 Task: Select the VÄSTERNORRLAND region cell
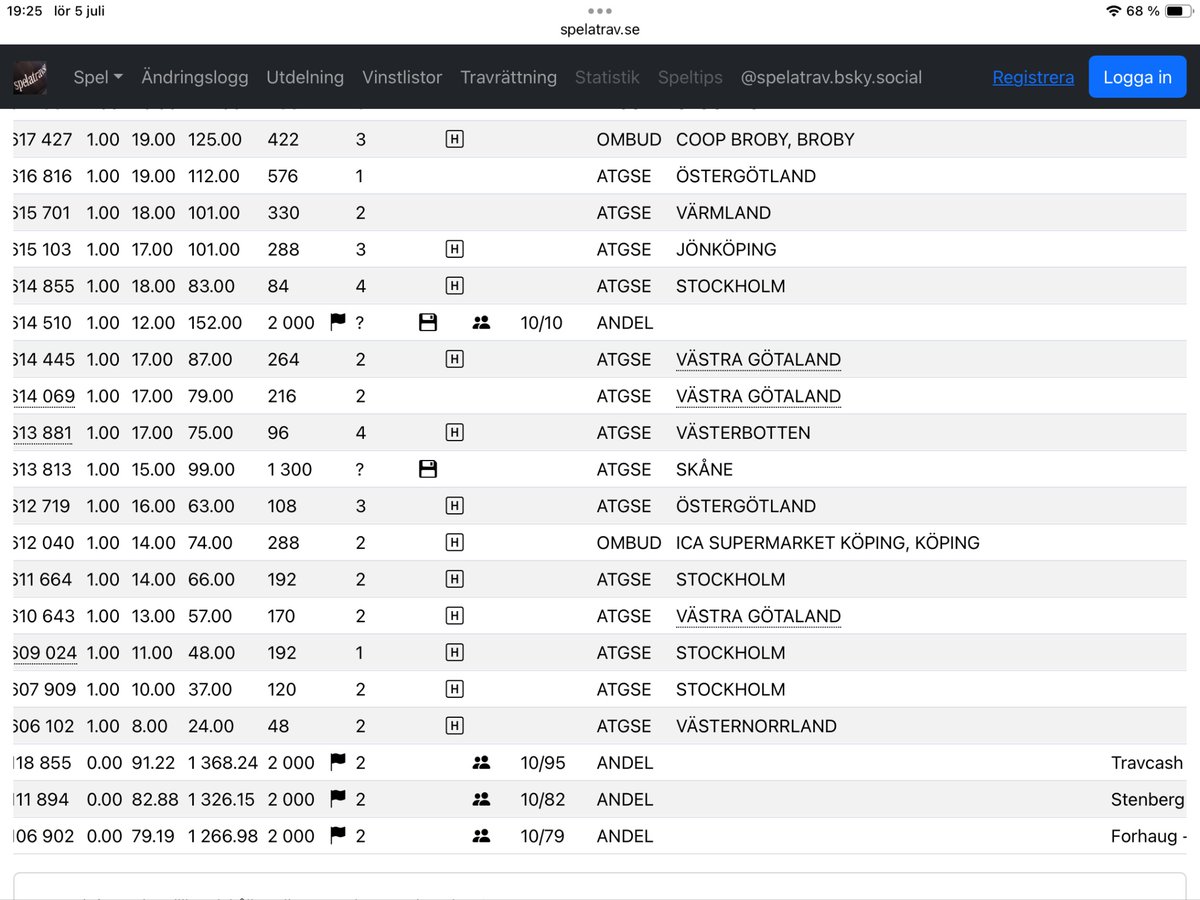coord(756,726)
